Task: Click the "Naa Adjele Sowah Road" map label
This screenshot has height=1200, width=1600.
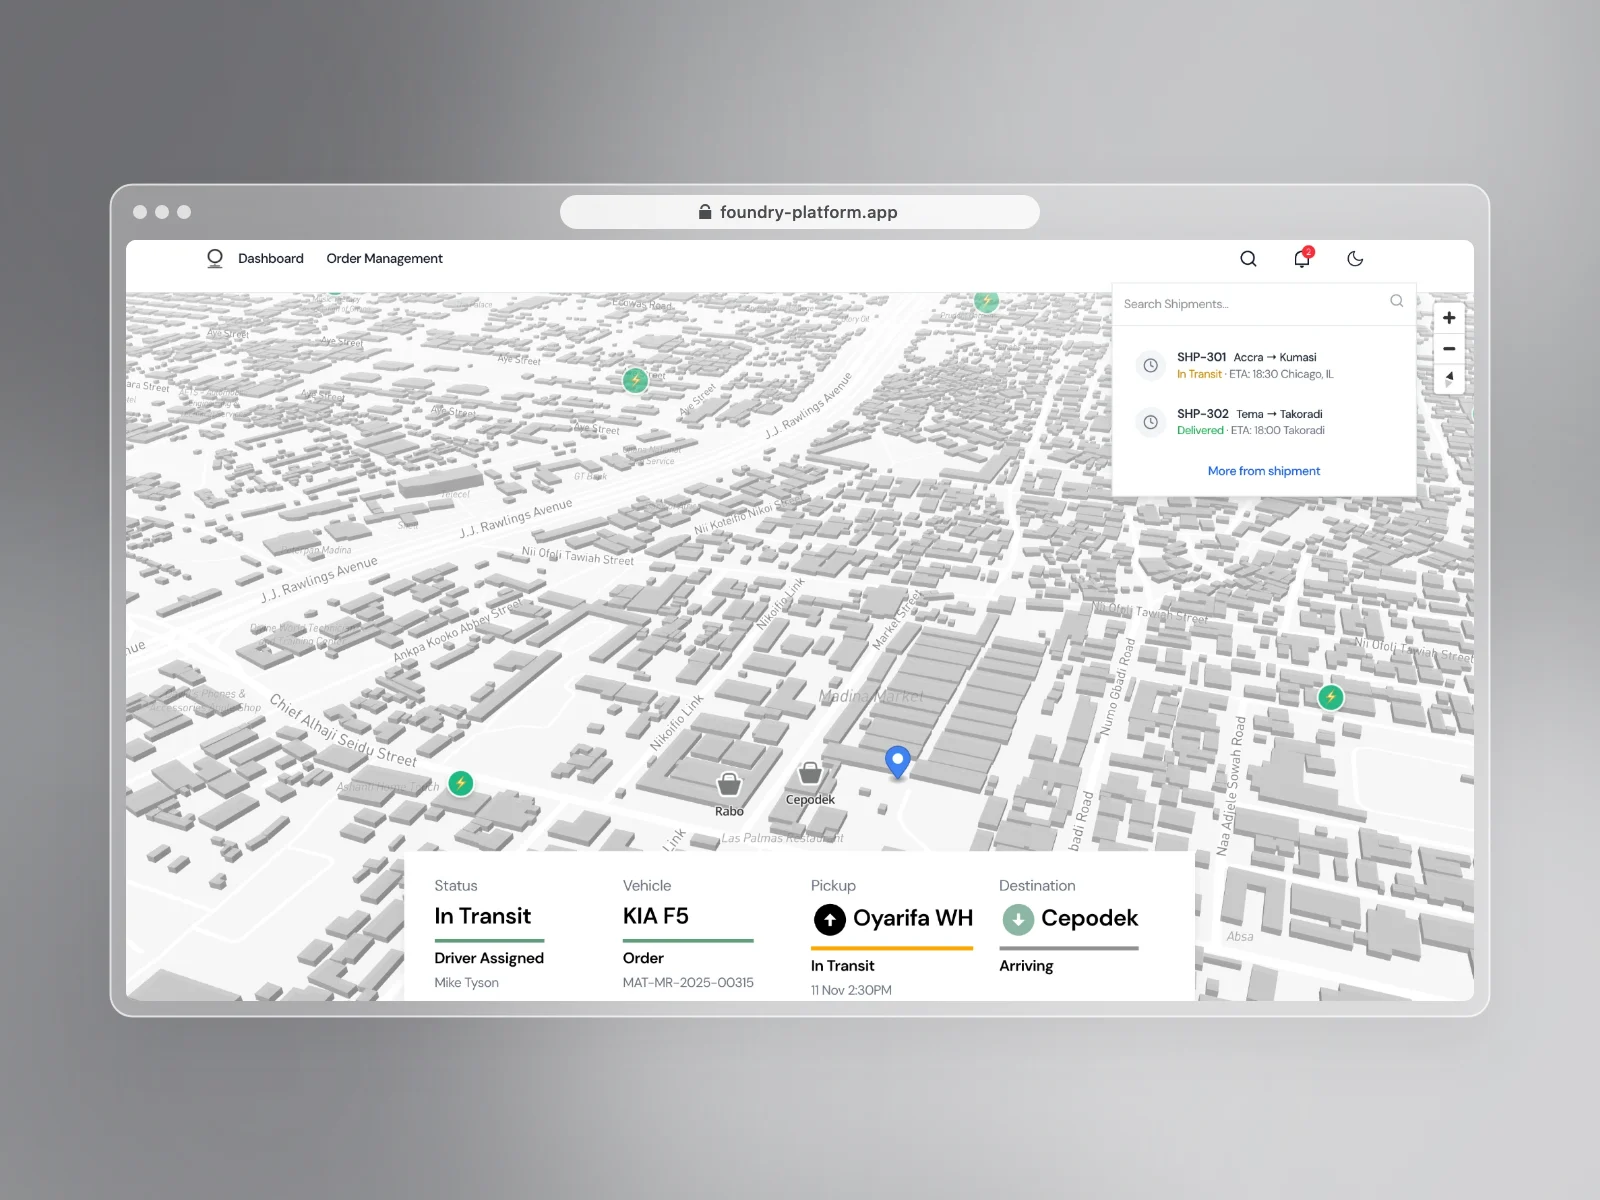Action: [1230, 786]
